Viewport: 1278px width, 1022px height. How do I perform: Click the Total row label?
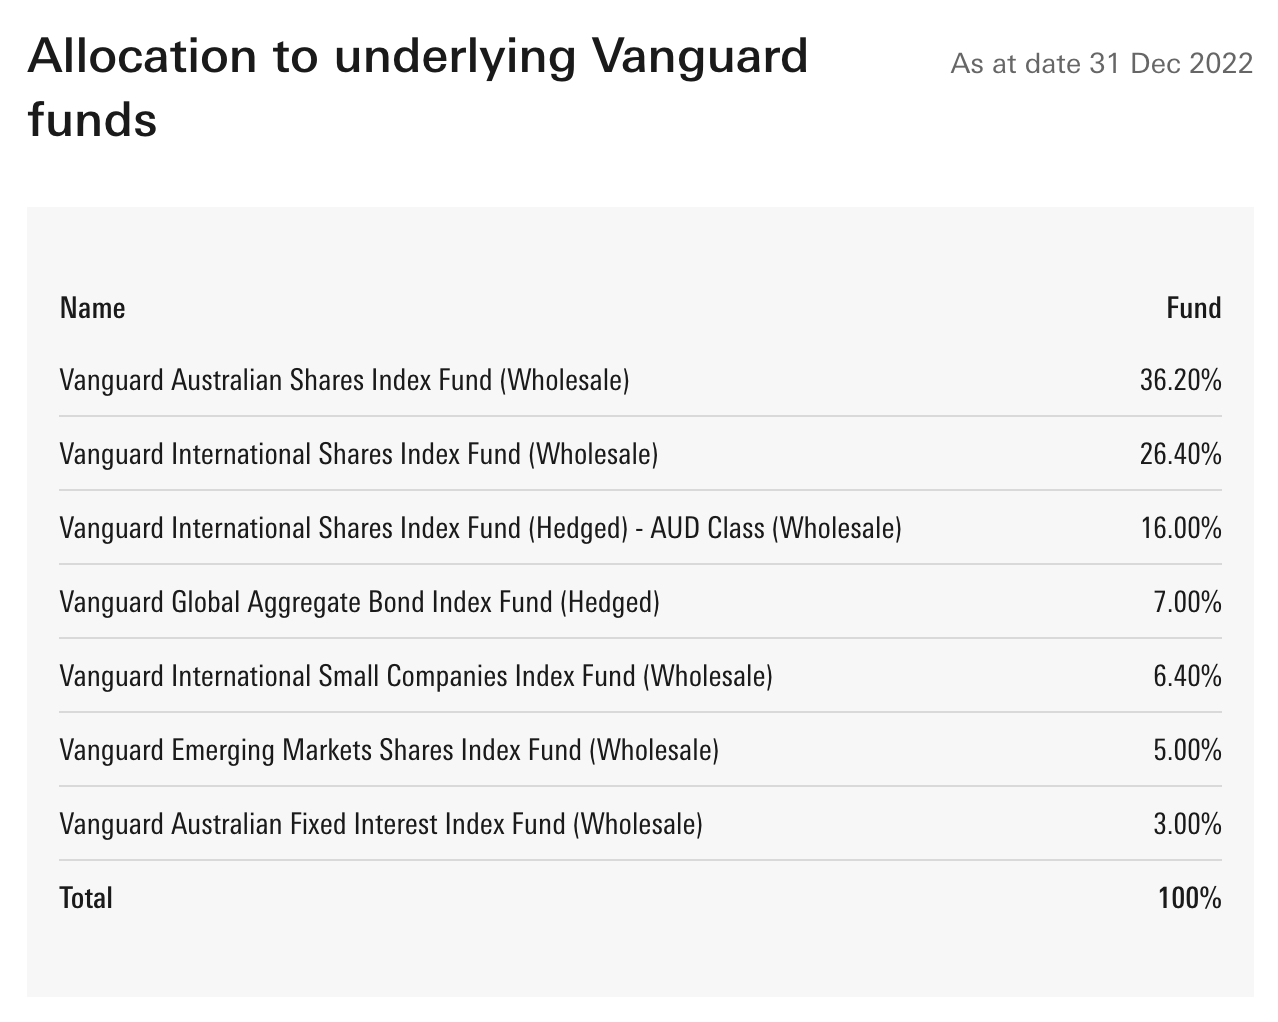[x=86, y=898]
